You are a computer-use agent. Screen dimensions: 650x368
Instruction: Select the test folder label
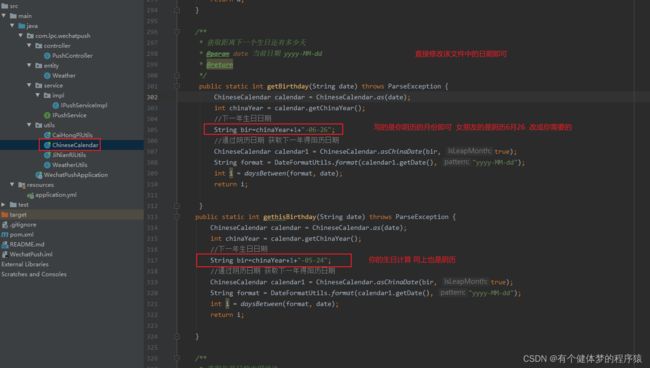[23, 205]
